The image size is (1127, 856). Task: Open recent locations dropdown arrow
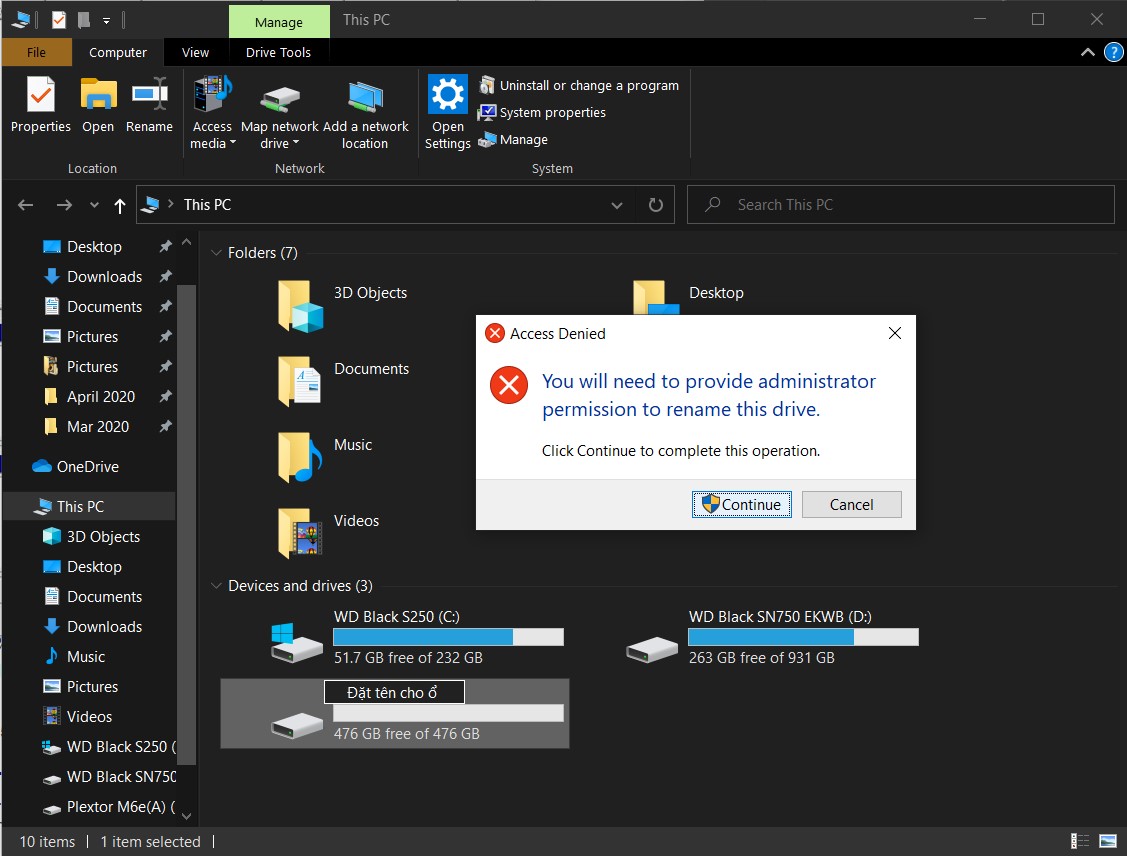[x=94, y=205]
